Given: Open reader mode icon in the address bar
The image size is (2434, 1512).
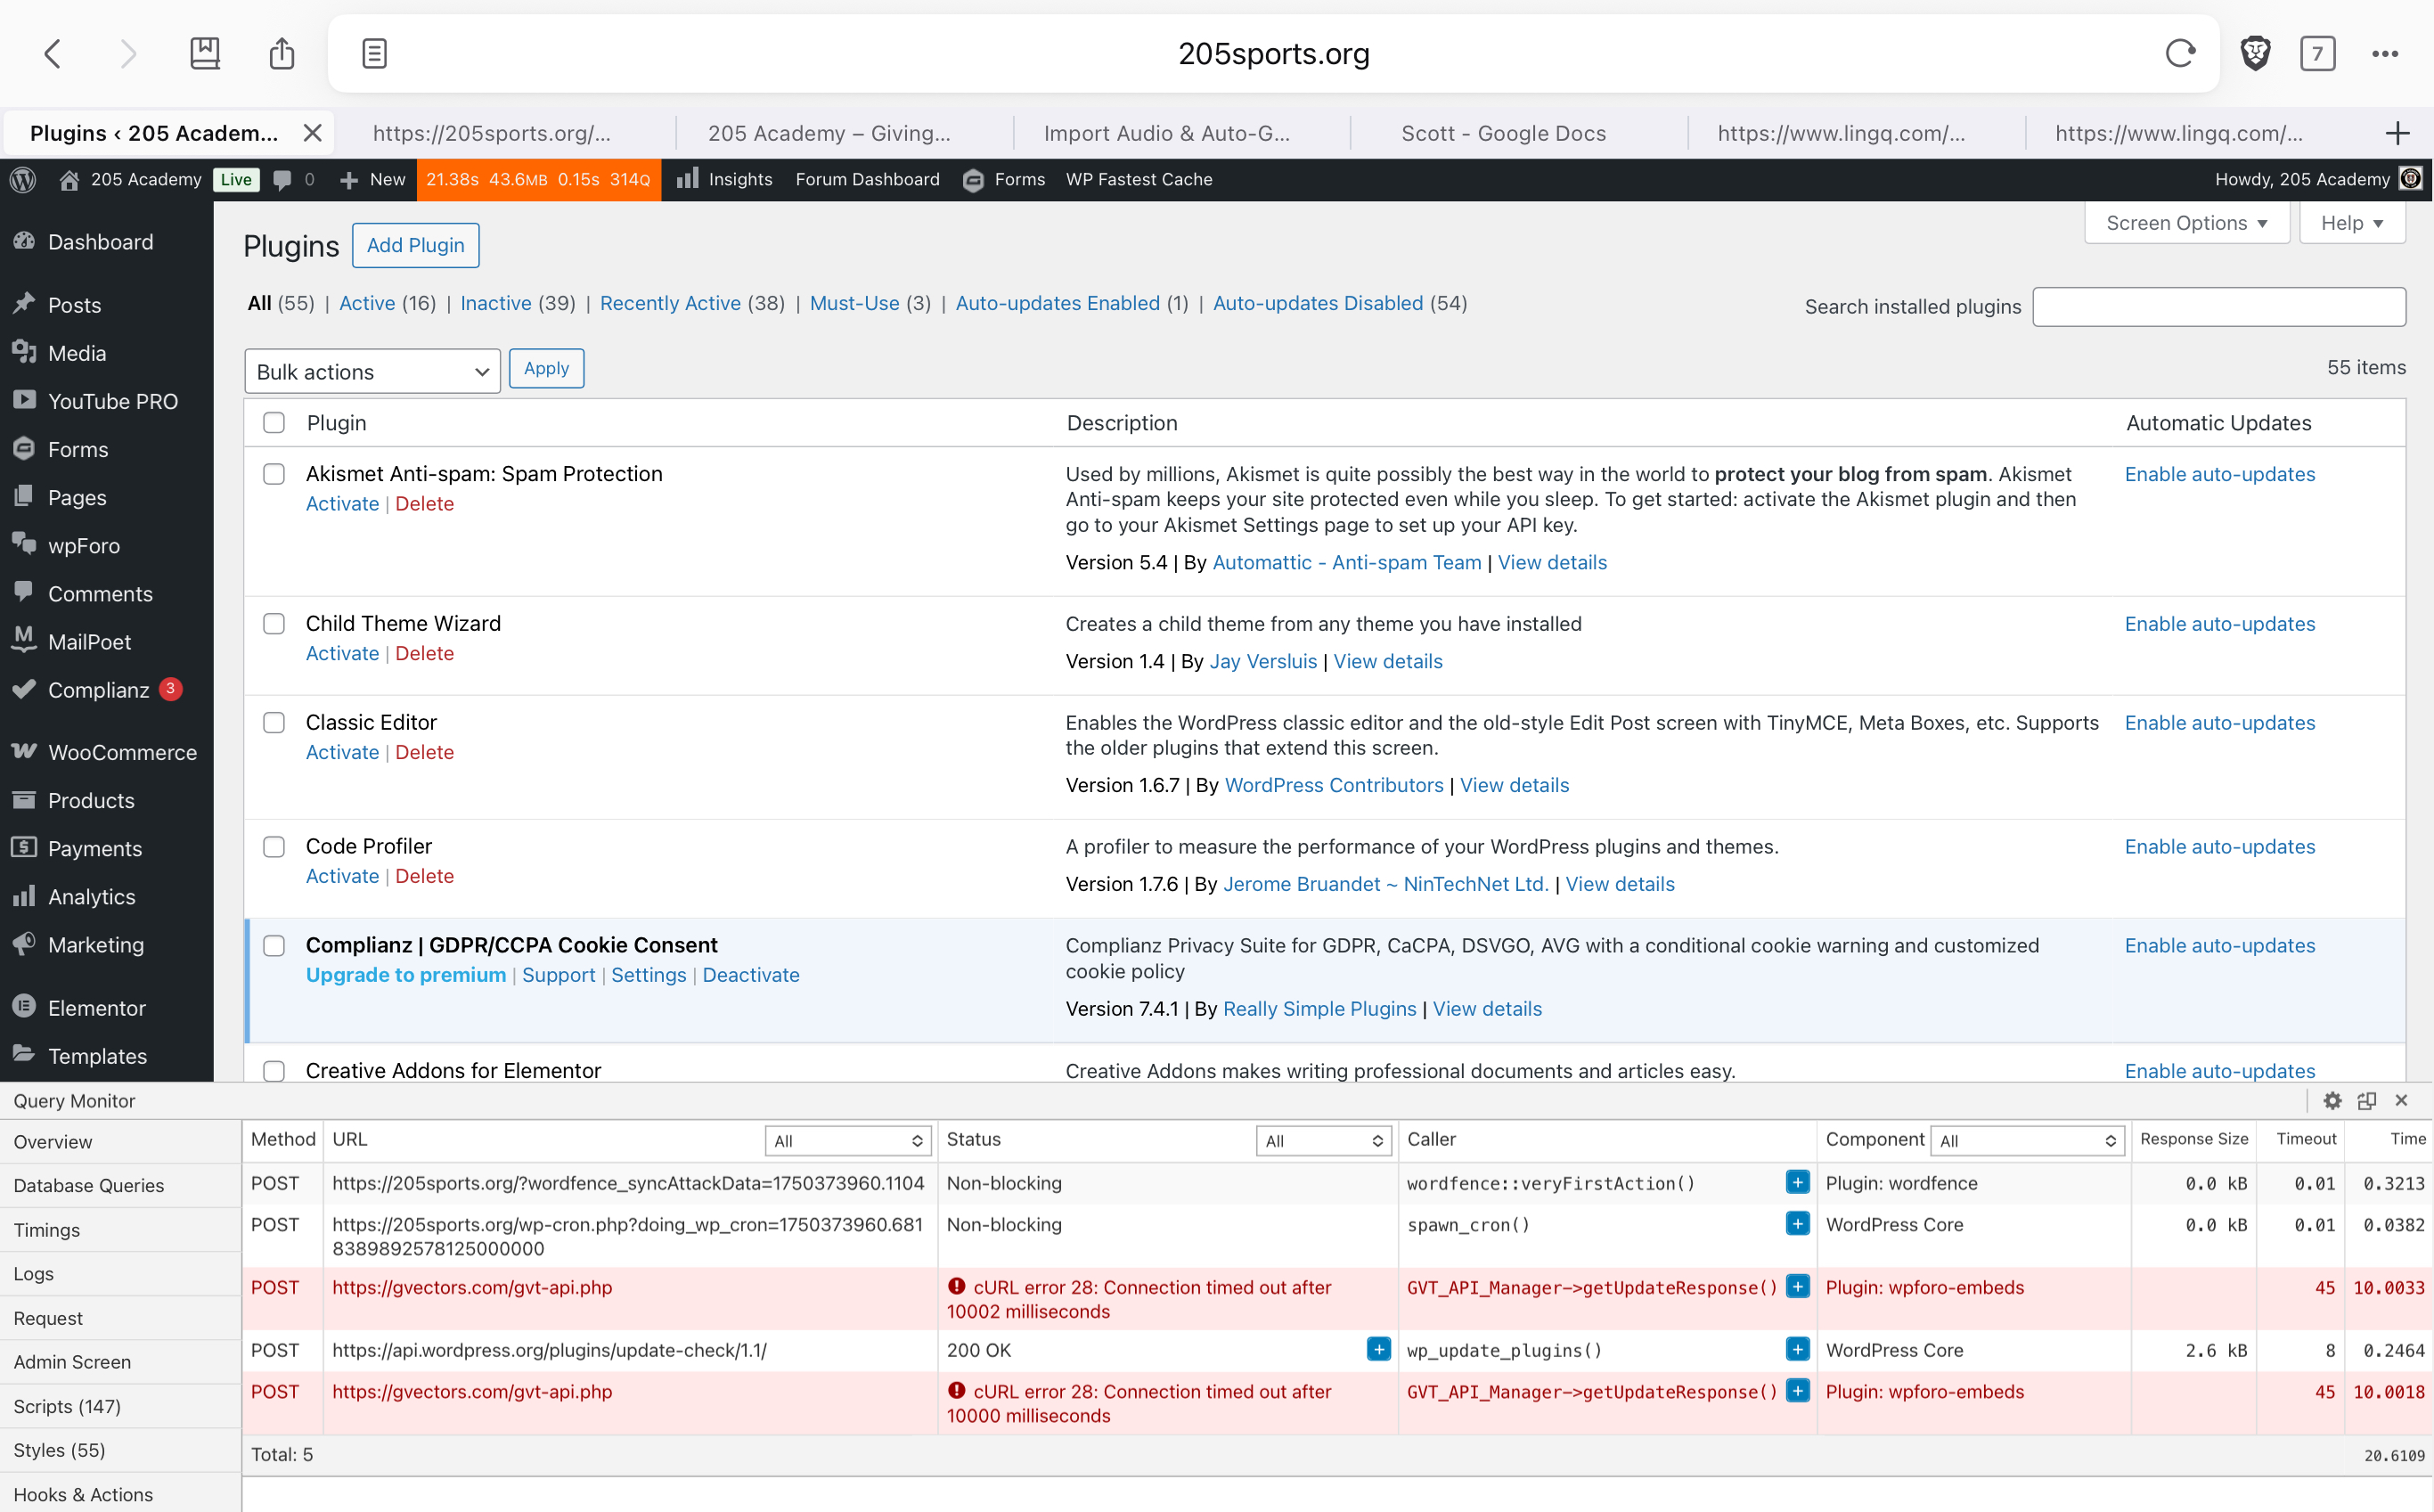Looking at the screenshot, I should 374,53.
